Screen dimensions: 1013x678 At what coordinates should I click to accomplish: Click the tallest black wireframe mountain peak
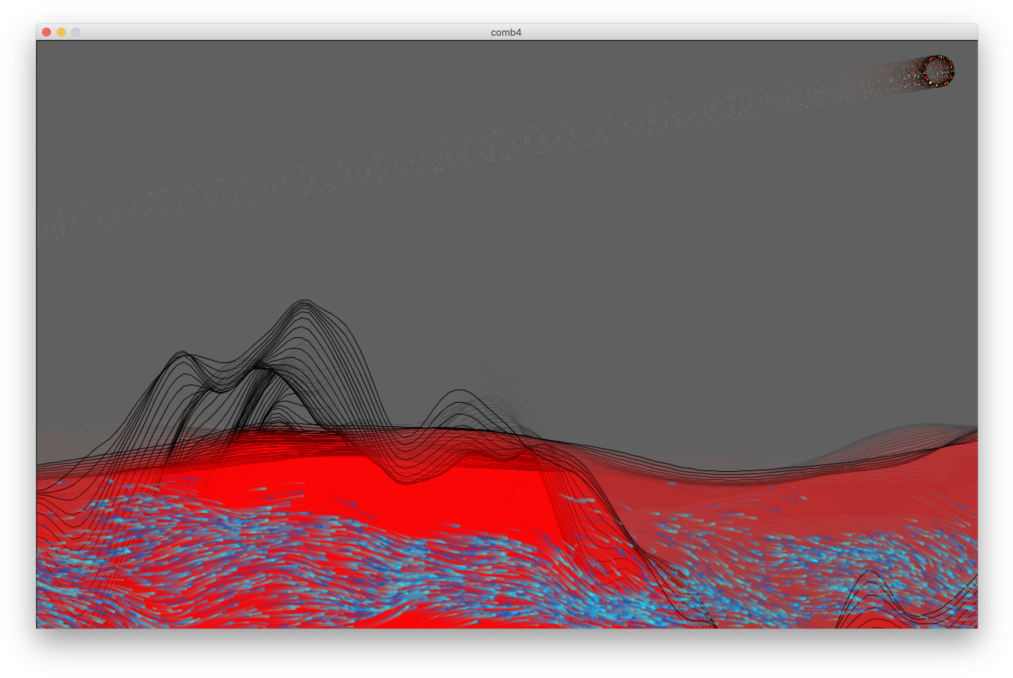pyautogui.click(x=303, y=304)
